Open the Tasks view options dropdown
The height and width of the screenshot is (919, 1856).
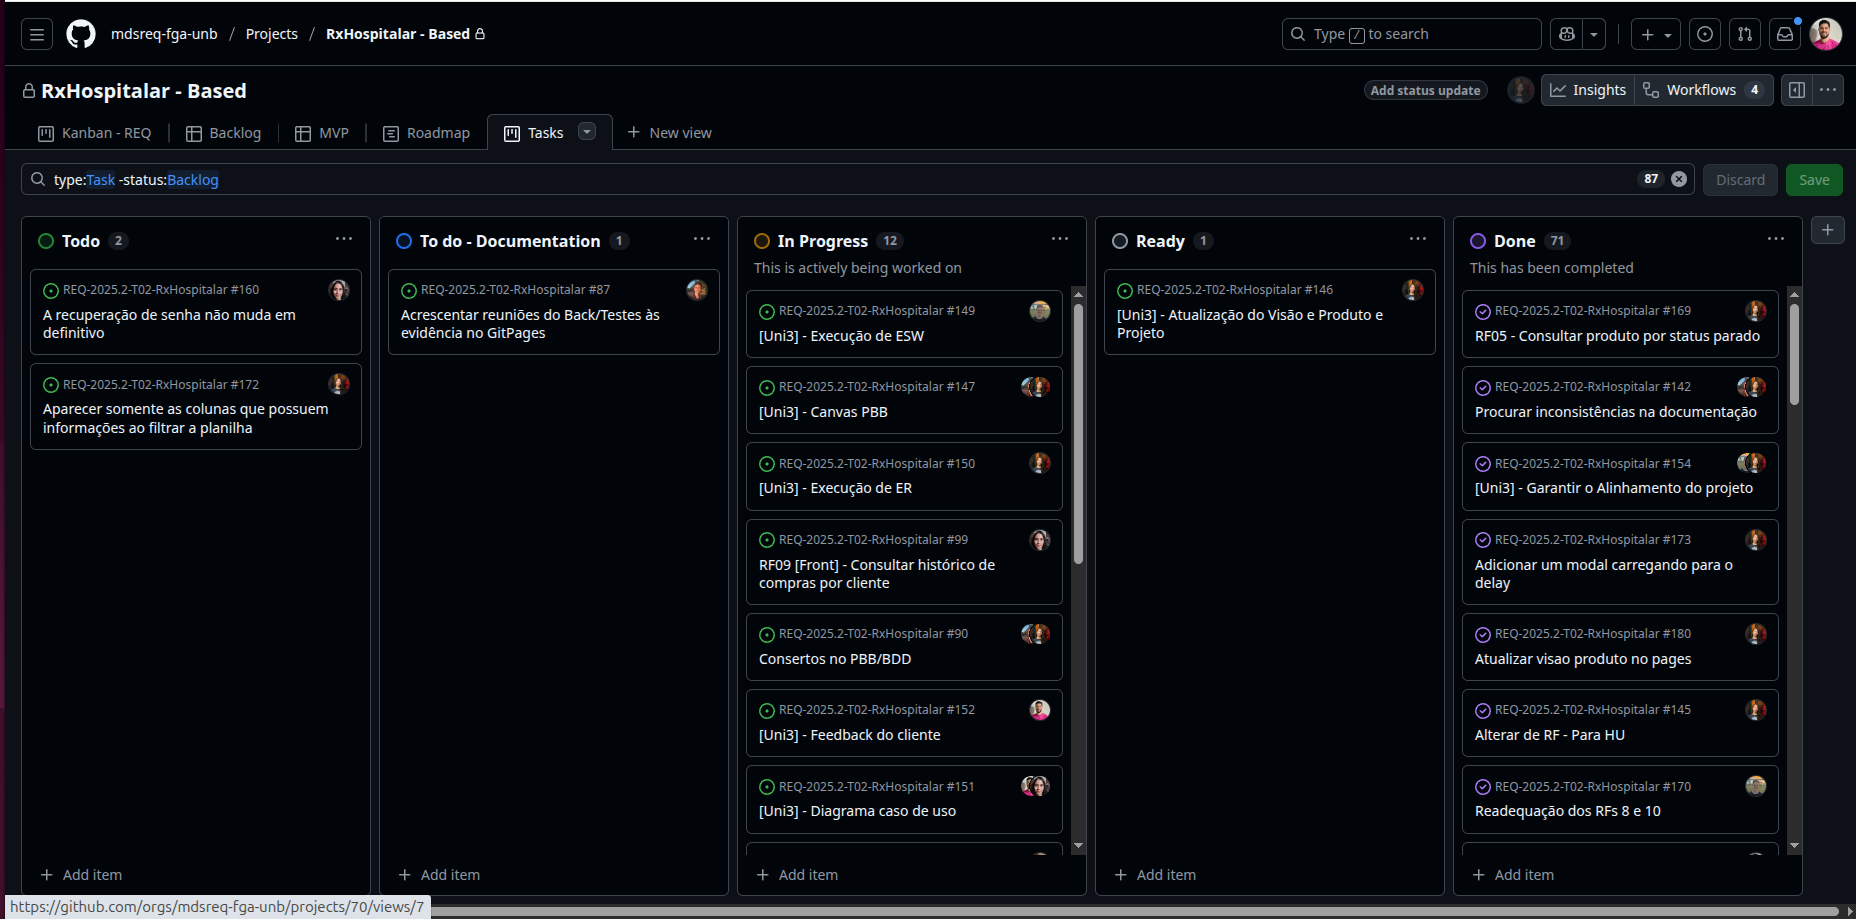(x=587, y=132)
